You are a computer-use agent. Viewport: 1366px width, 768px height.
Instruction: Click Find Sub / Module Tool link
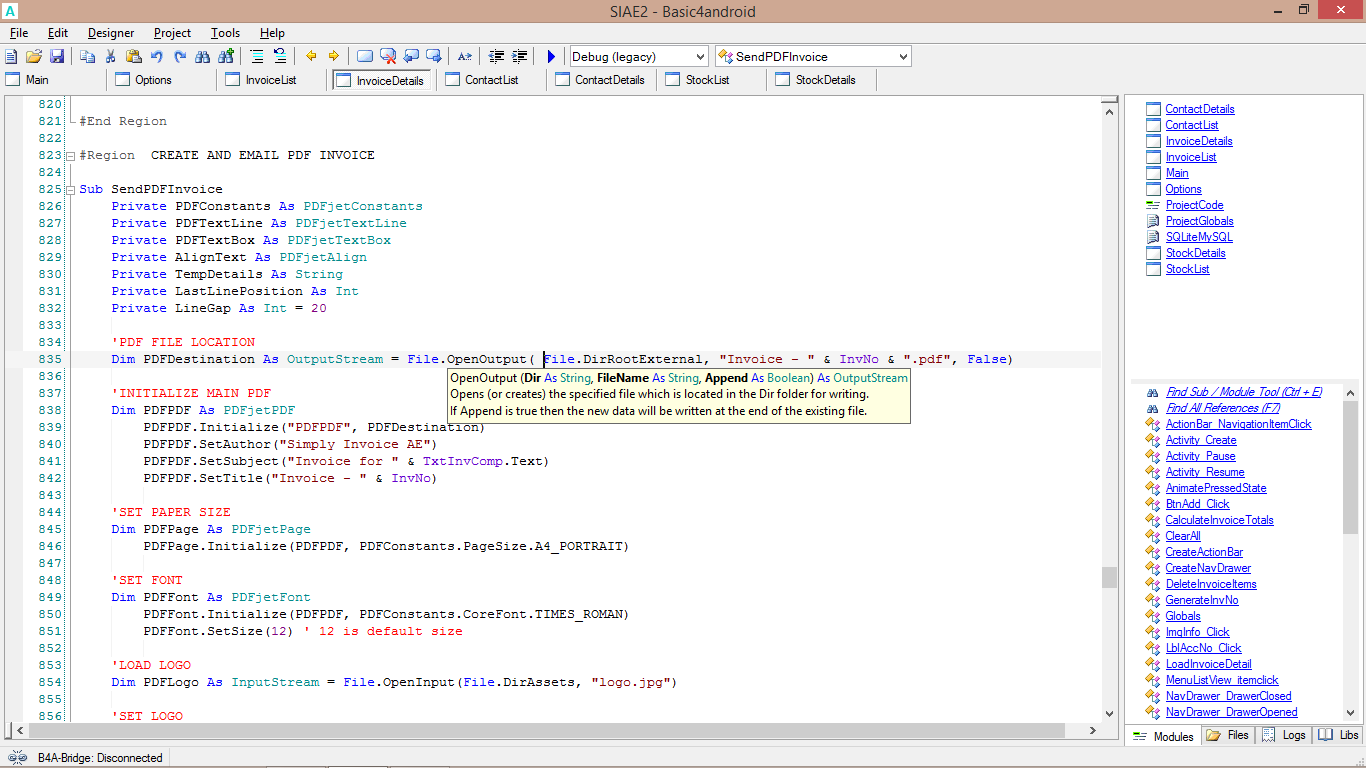click(x=1243, y=392)
